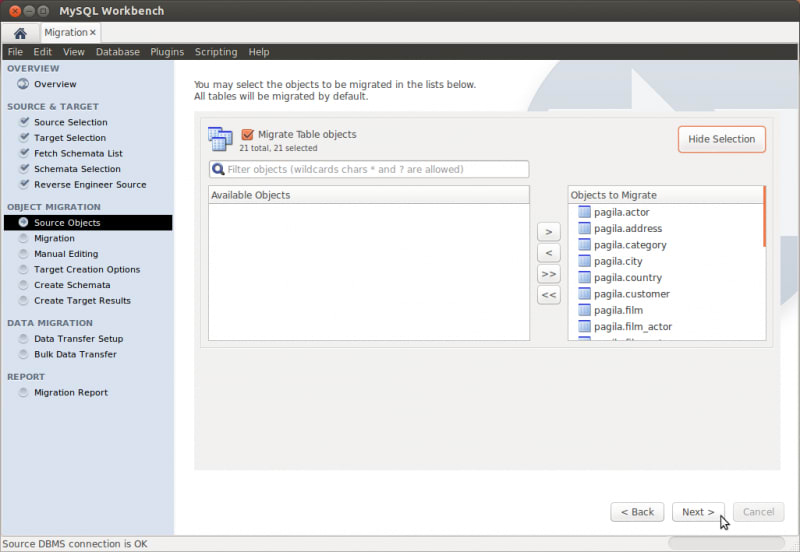Image resolution: width=800 pixels, height=552 pixels.
Task: Open the File menu
Action: click(x=15, y=52)
